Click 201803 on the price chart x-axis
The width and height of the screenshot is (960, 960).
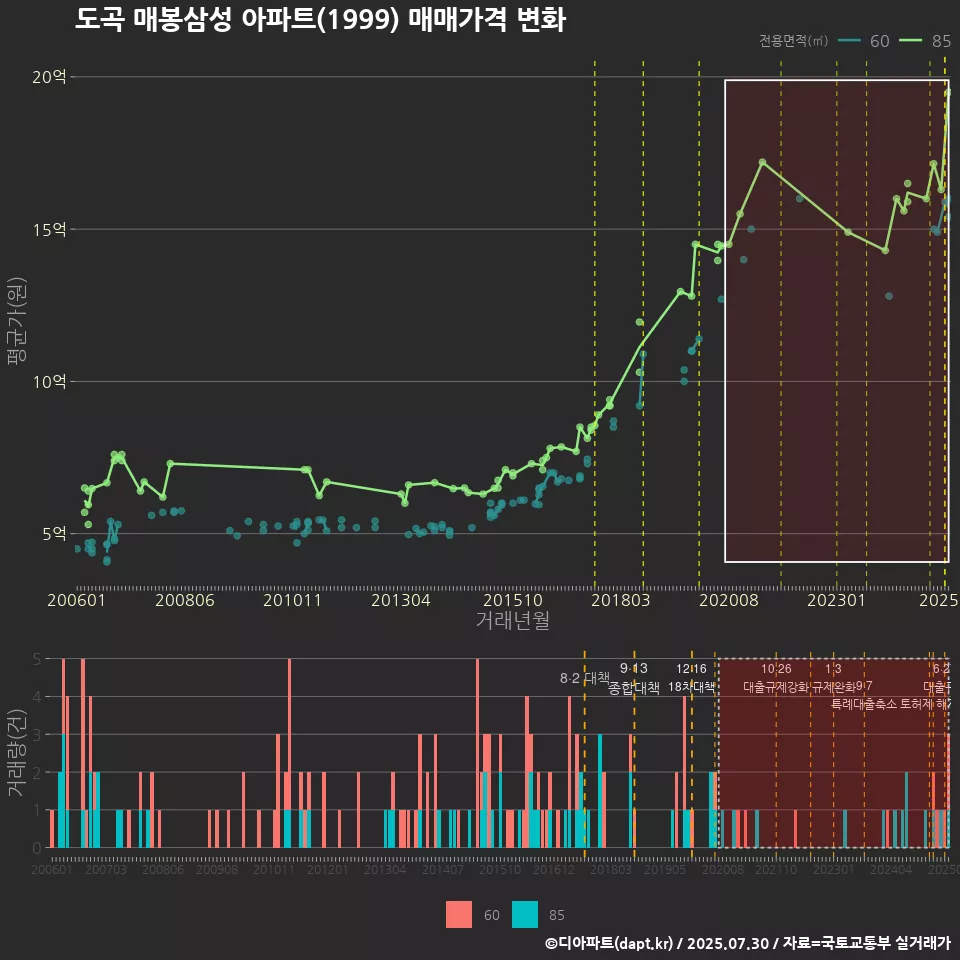(x=620, y=600)
